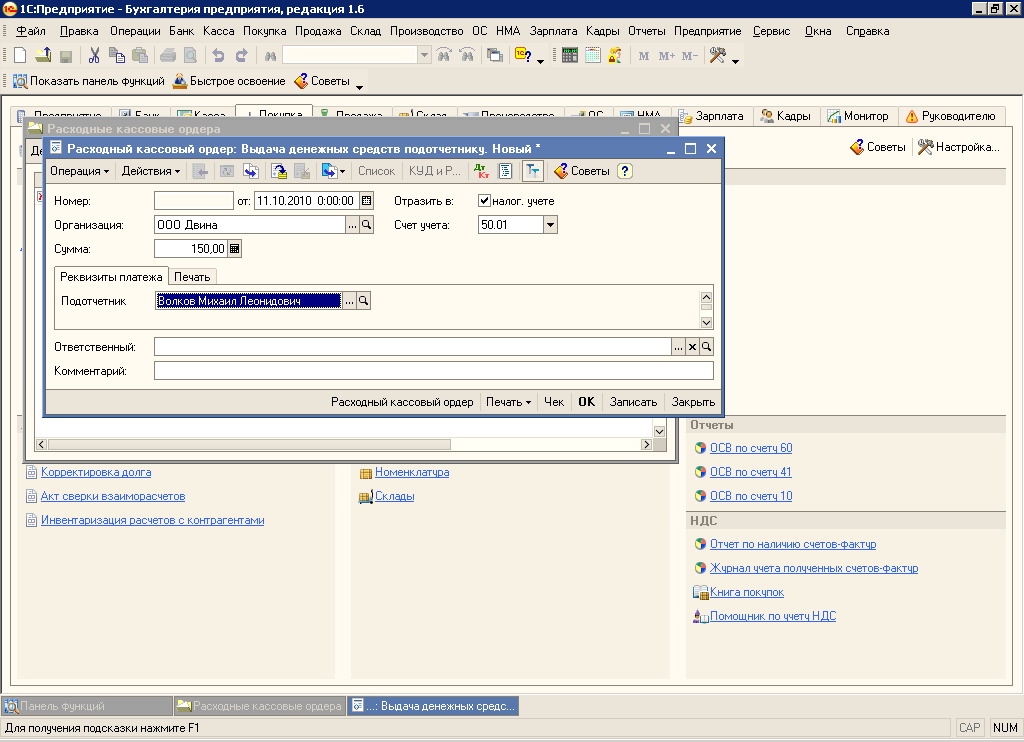Screen dimensions: 1024x742
Task: Click the Записать button
Action: tap(633, 402)
